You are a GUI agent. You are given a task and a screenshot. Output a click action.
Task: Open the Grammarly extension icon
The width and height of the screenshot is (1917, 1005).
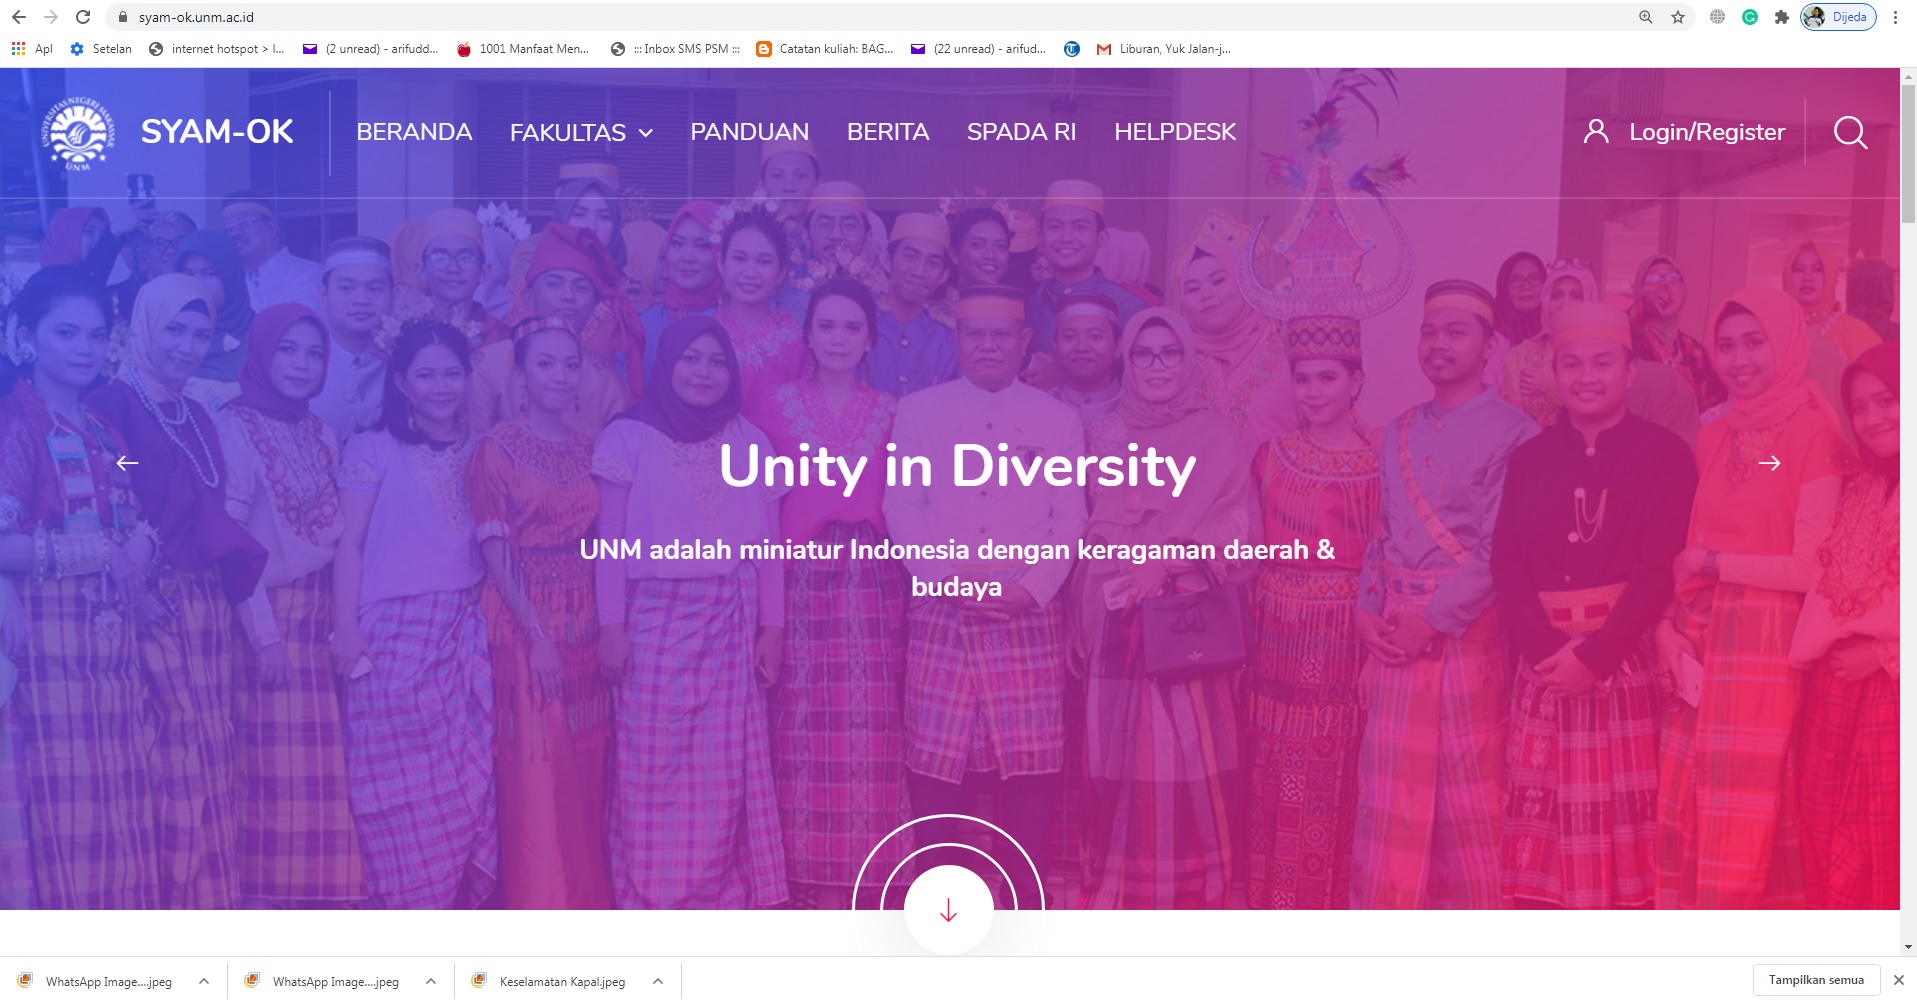(1749, 17)
